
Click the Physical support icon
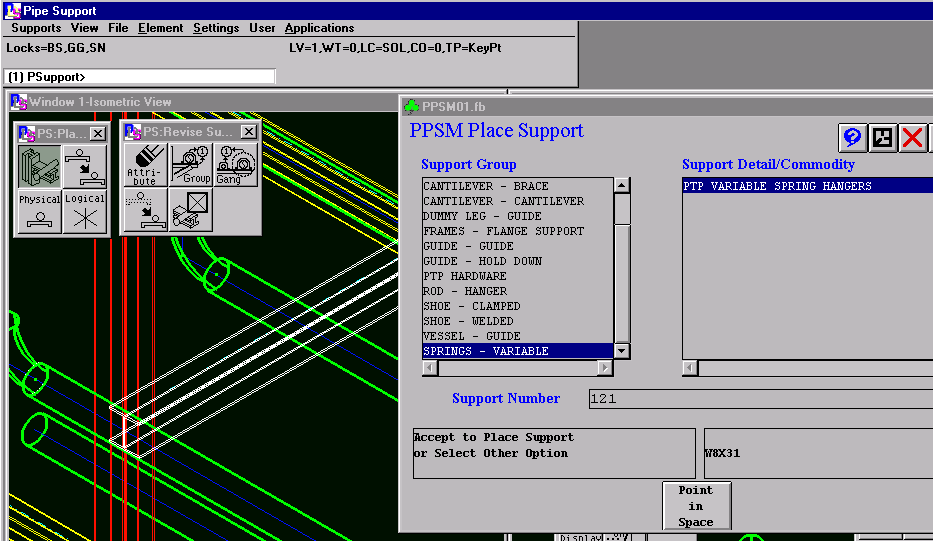(x=39, y=211)
